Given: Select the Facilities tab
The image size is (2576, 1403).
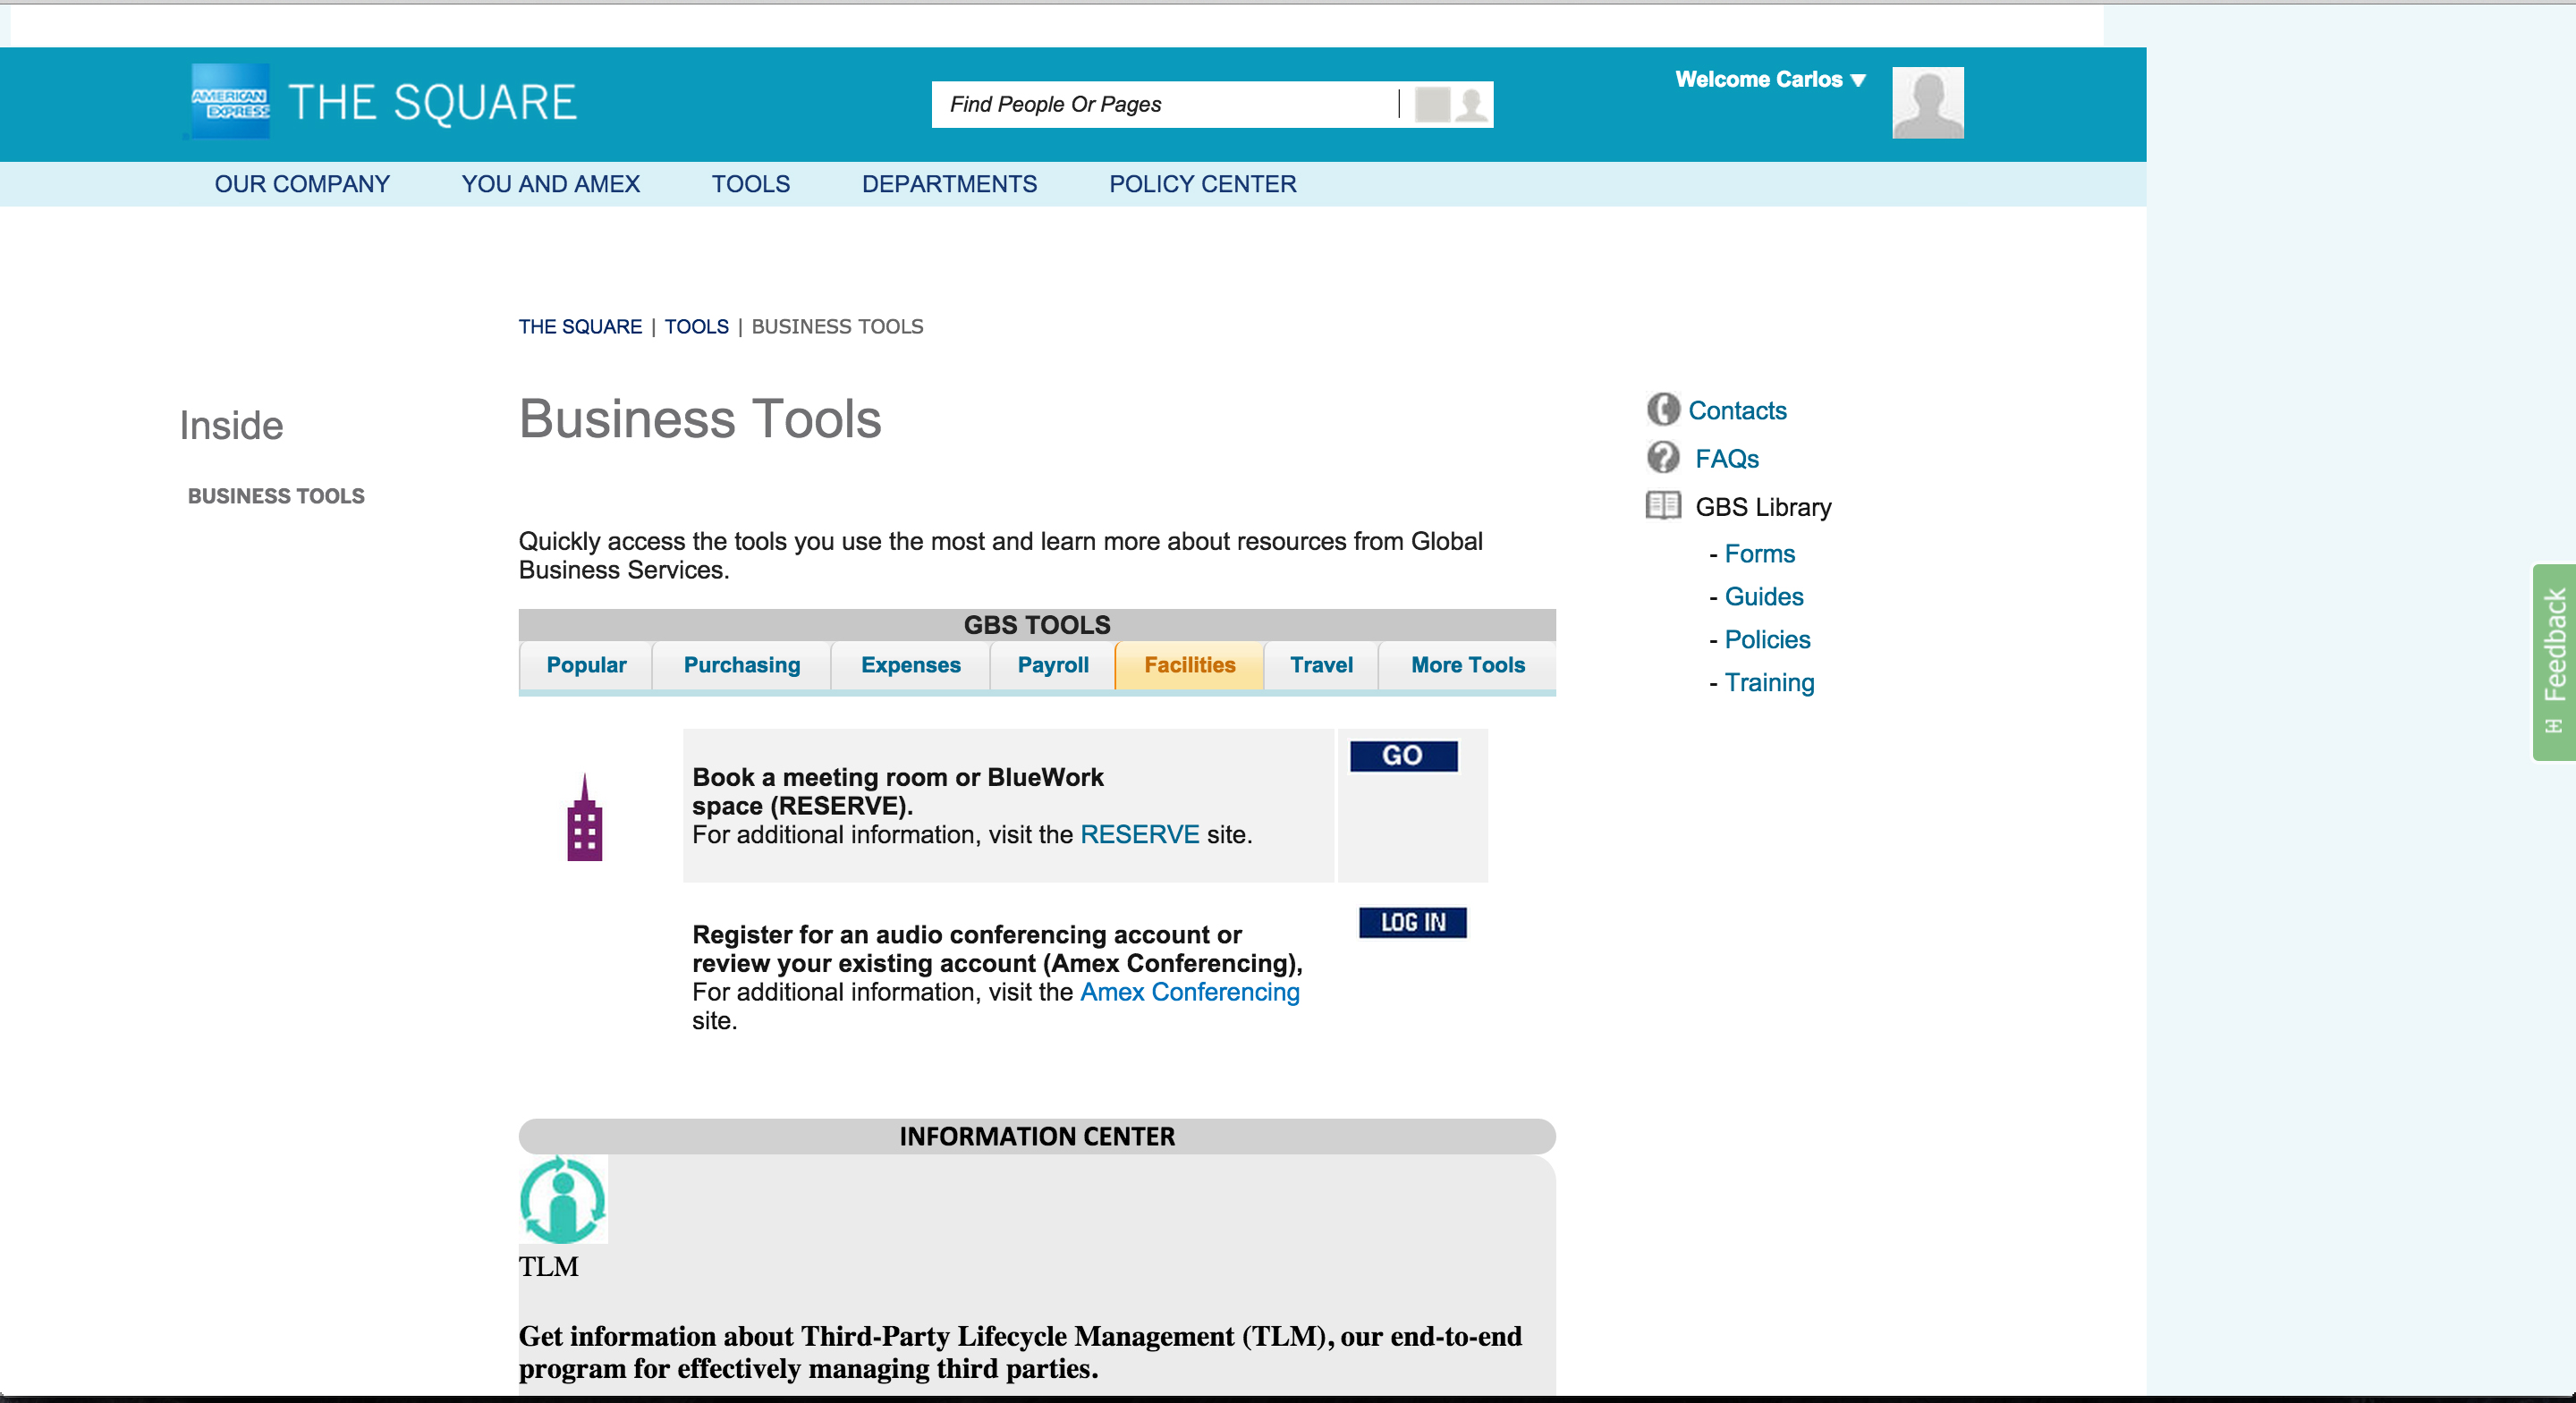Looking at the screenshot, I should coord(1190,665).
